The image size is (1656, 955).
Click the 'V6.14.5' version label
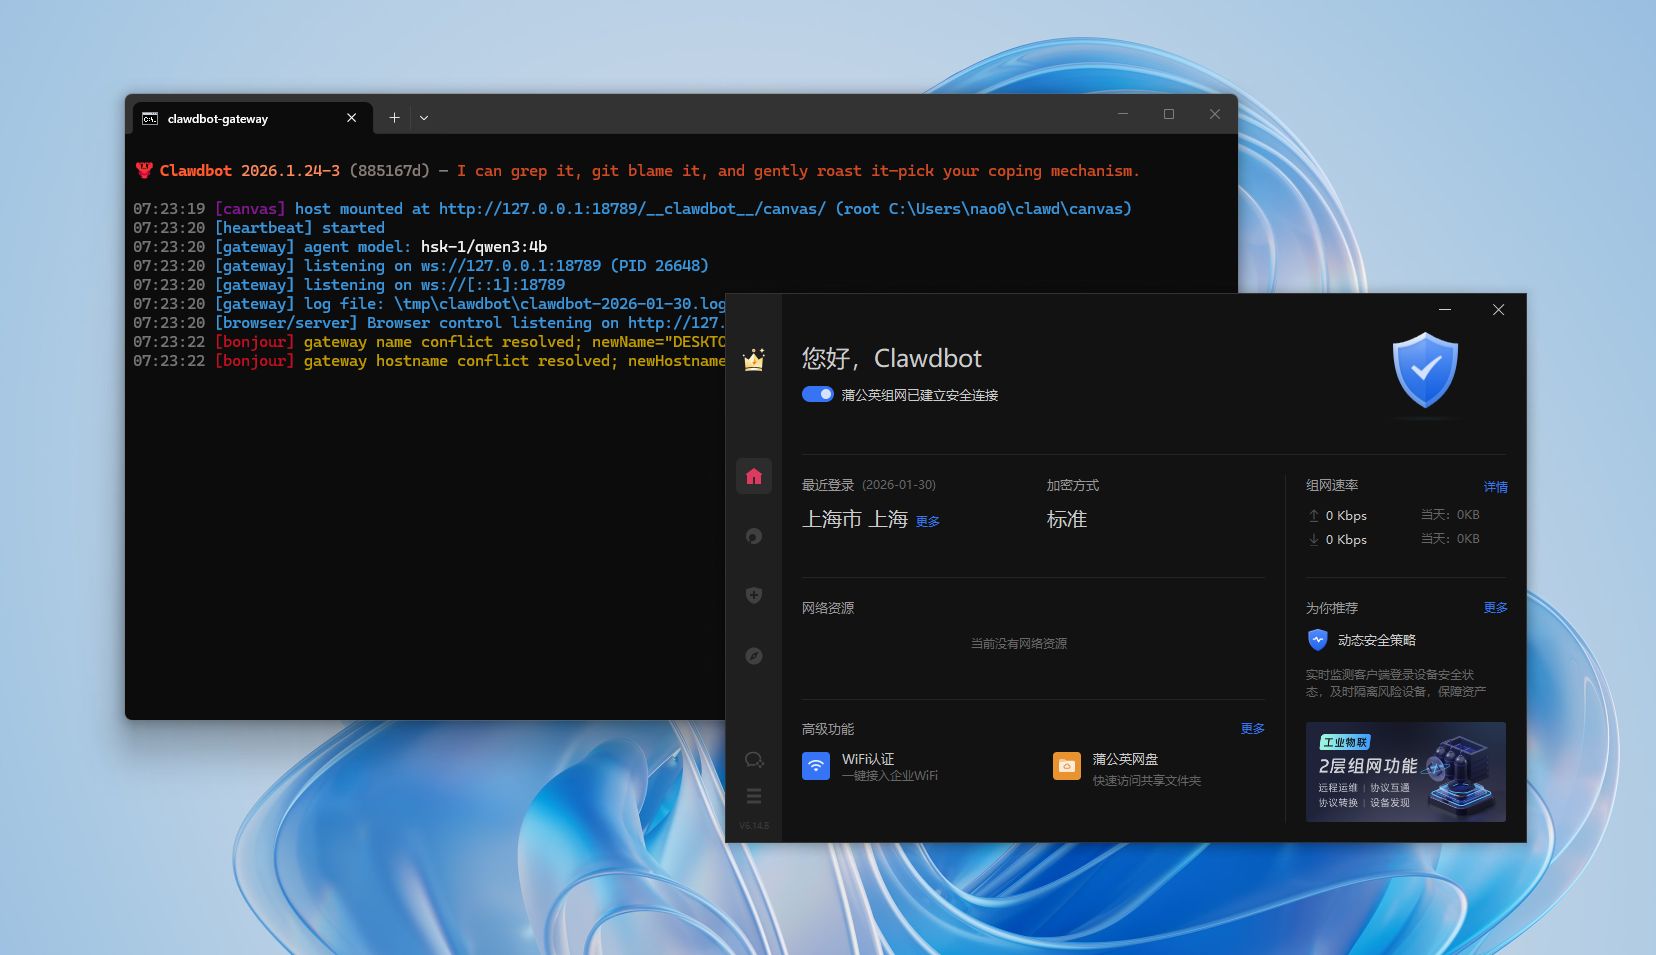[x=754, y=826]
